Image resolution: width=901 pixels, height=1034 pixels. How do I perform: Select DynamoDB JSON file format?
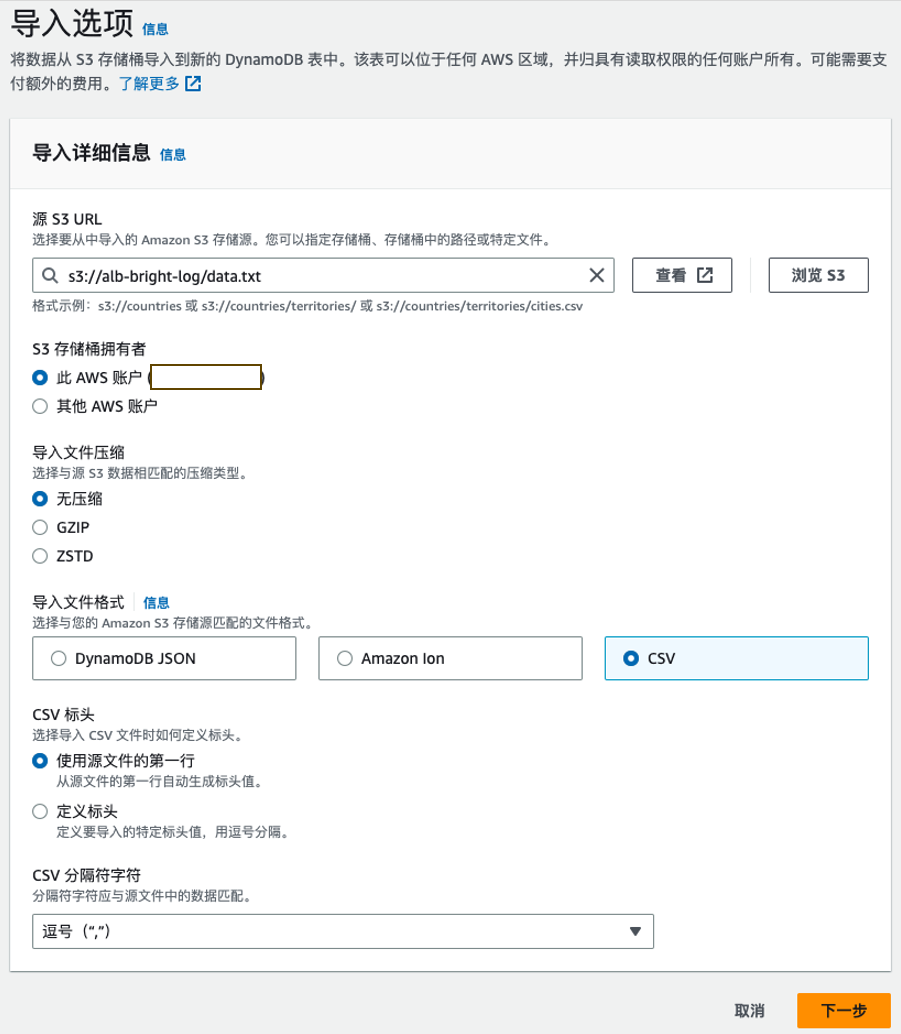[164, 658]
